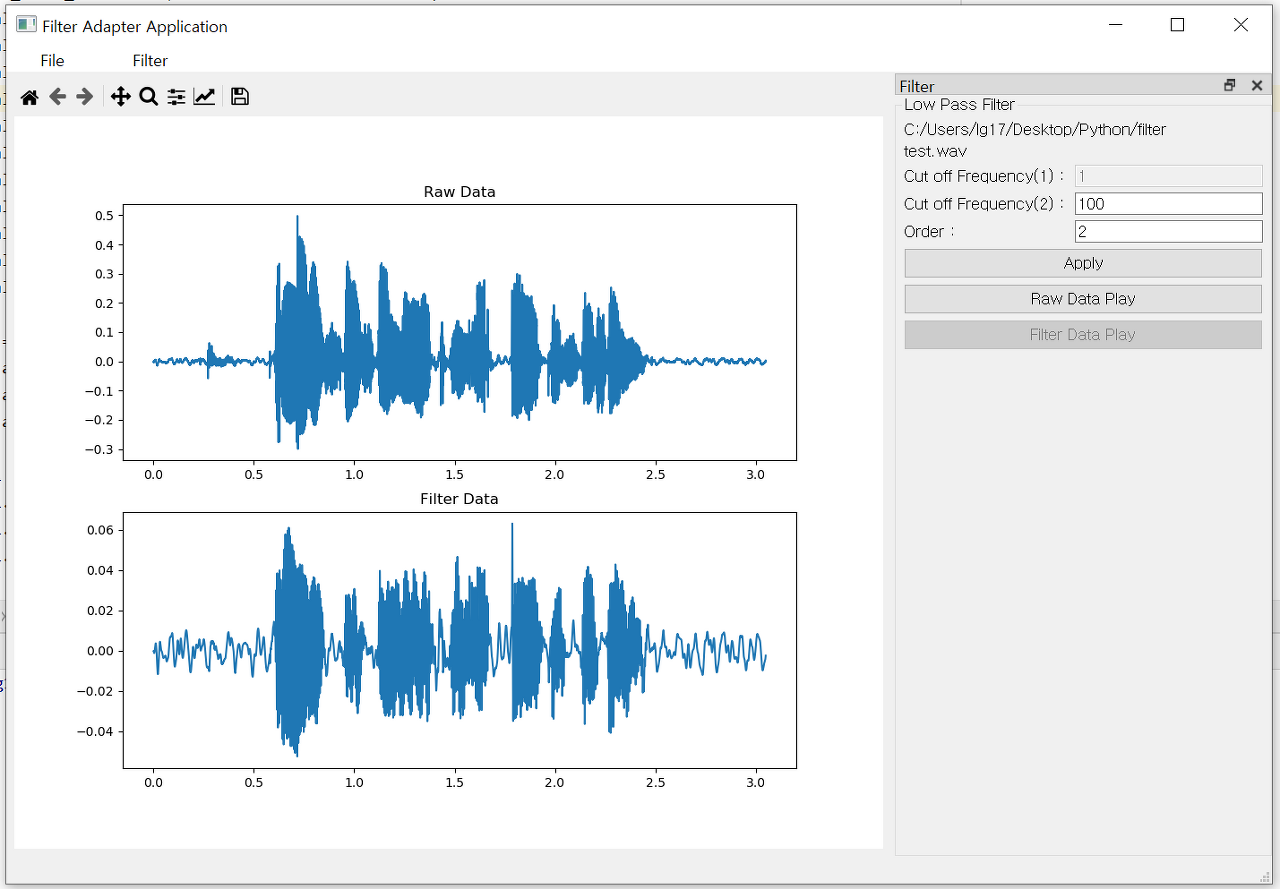Viewport: 1280px width, 889px height.
Task: Open the Filter menu
Action: [x=149, y=60]
